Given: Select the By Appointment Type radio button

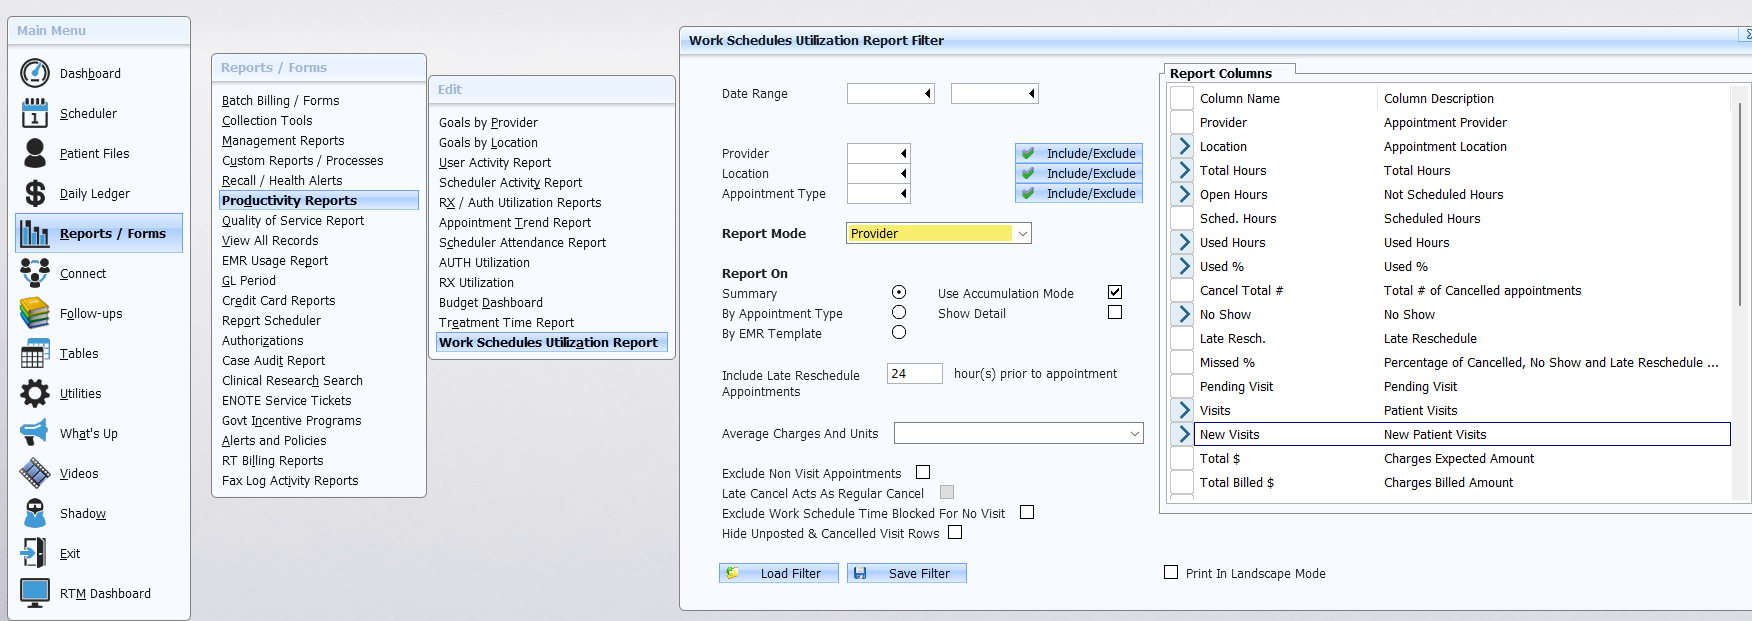Looking at the screenshot, I should tap(899, 312).
